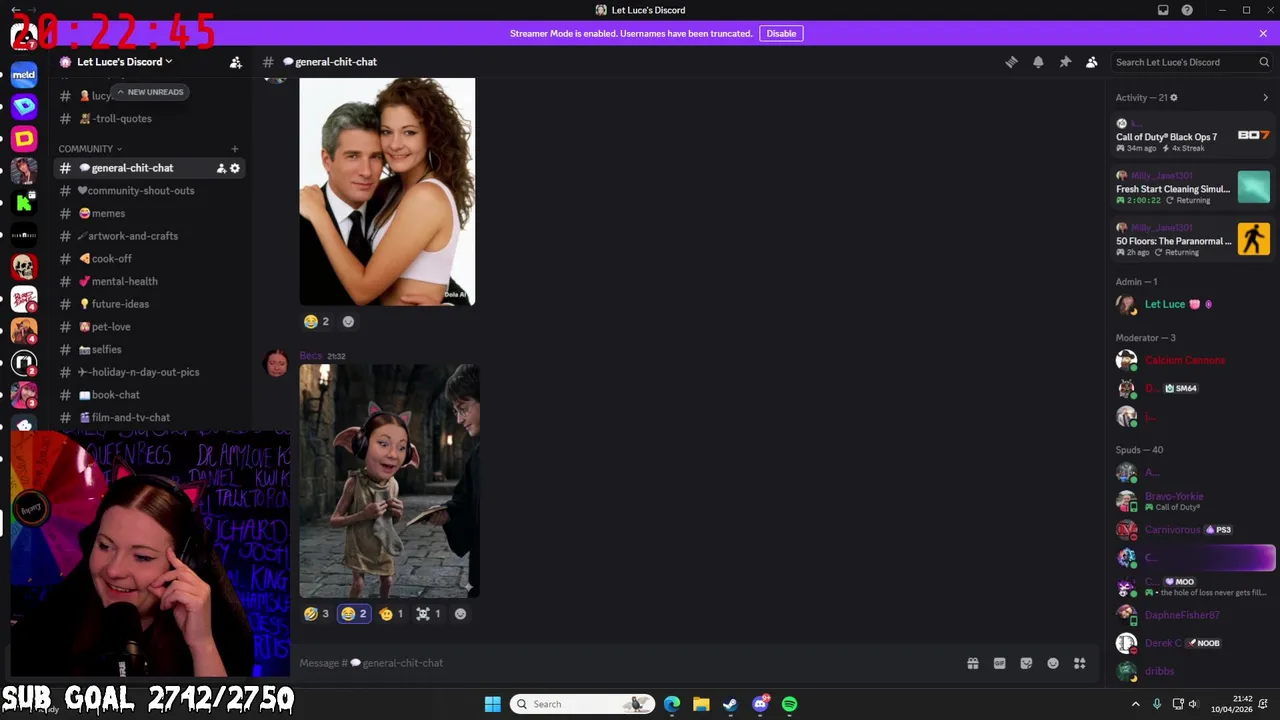Toggle the rolling laughing reaction with 3

[x=317, y=614]
